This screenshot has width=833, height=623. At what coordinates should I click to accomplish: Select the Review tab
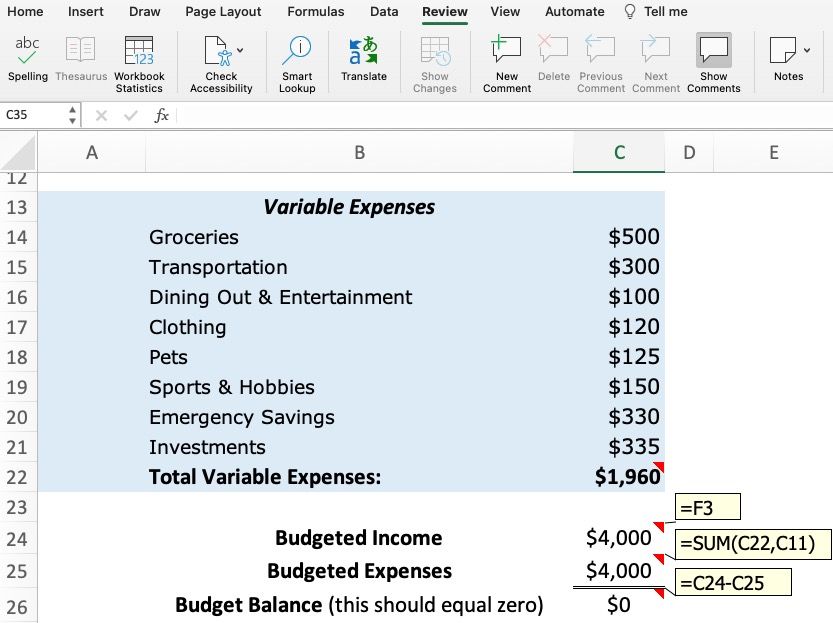click(x=445, y=12)
